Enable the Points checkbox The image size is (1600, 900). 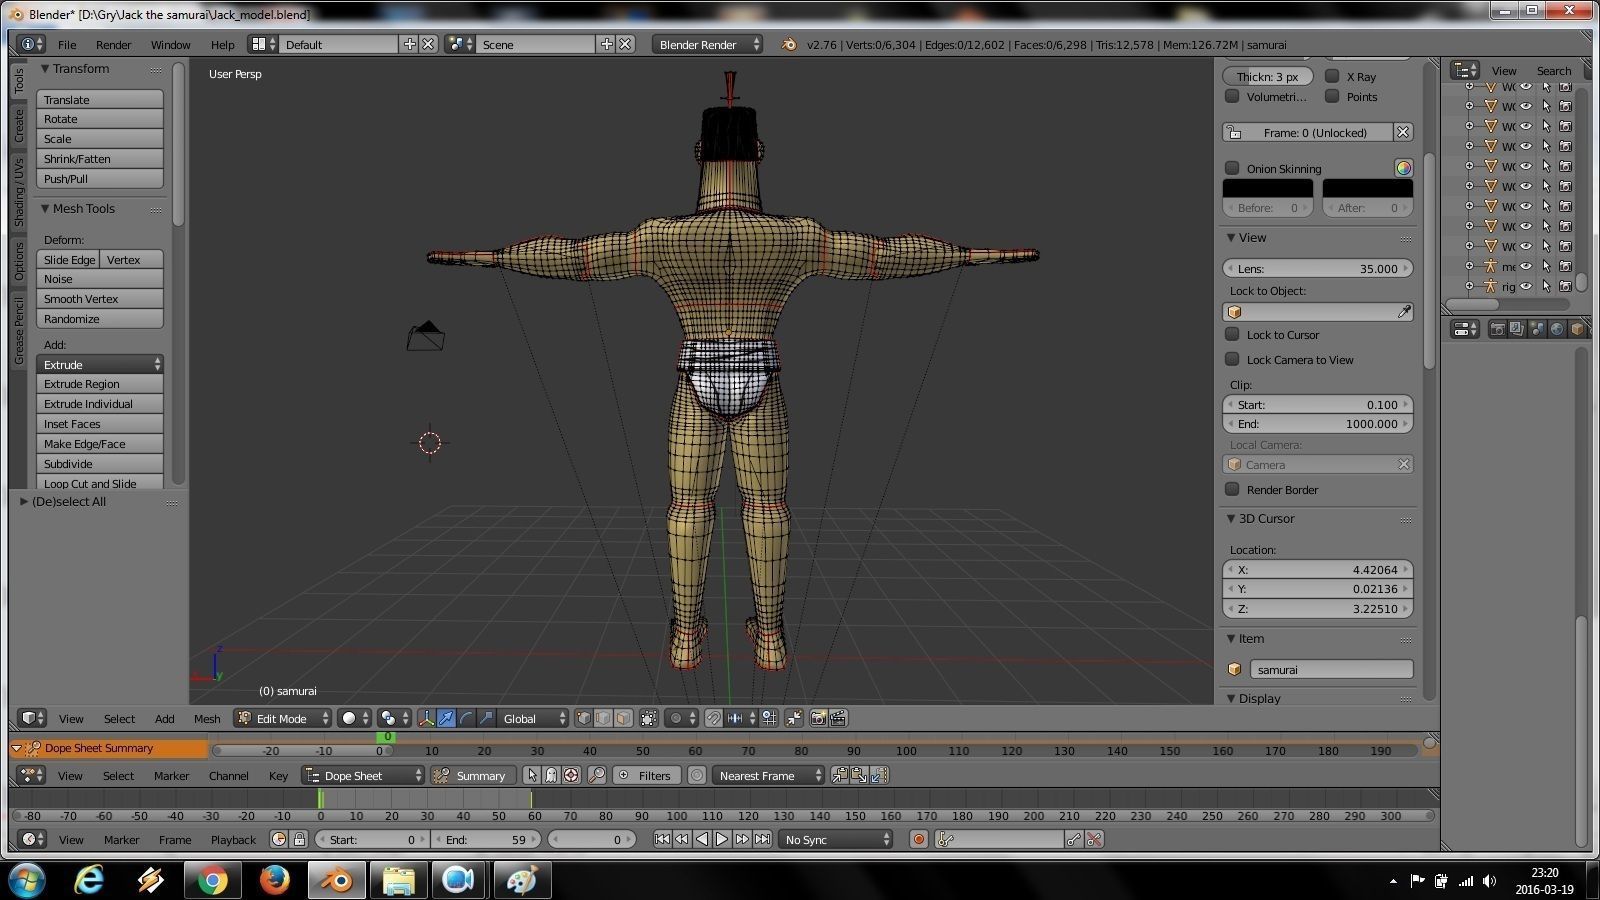pos(1332,96)
